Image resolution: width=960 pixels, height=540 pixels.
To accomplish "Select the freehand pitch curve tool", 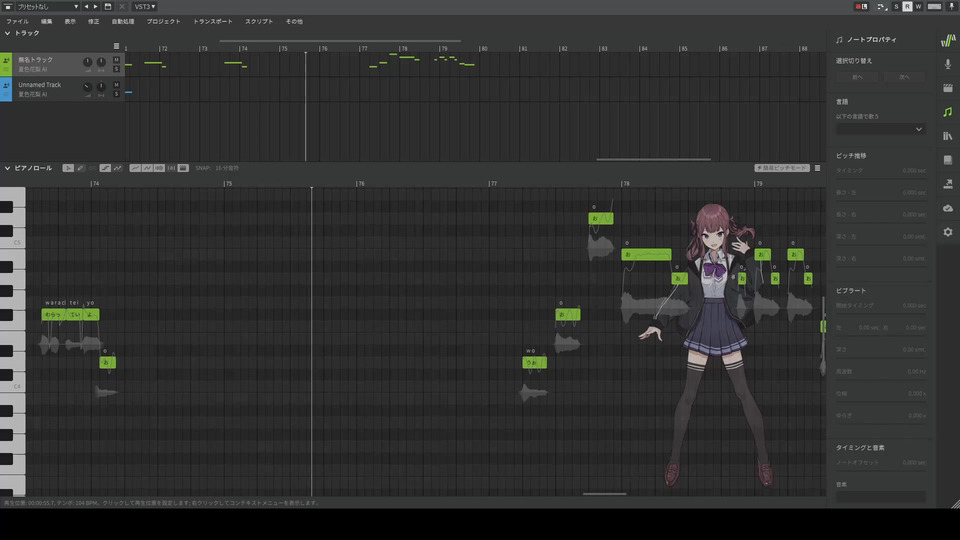I will [118, 168].
